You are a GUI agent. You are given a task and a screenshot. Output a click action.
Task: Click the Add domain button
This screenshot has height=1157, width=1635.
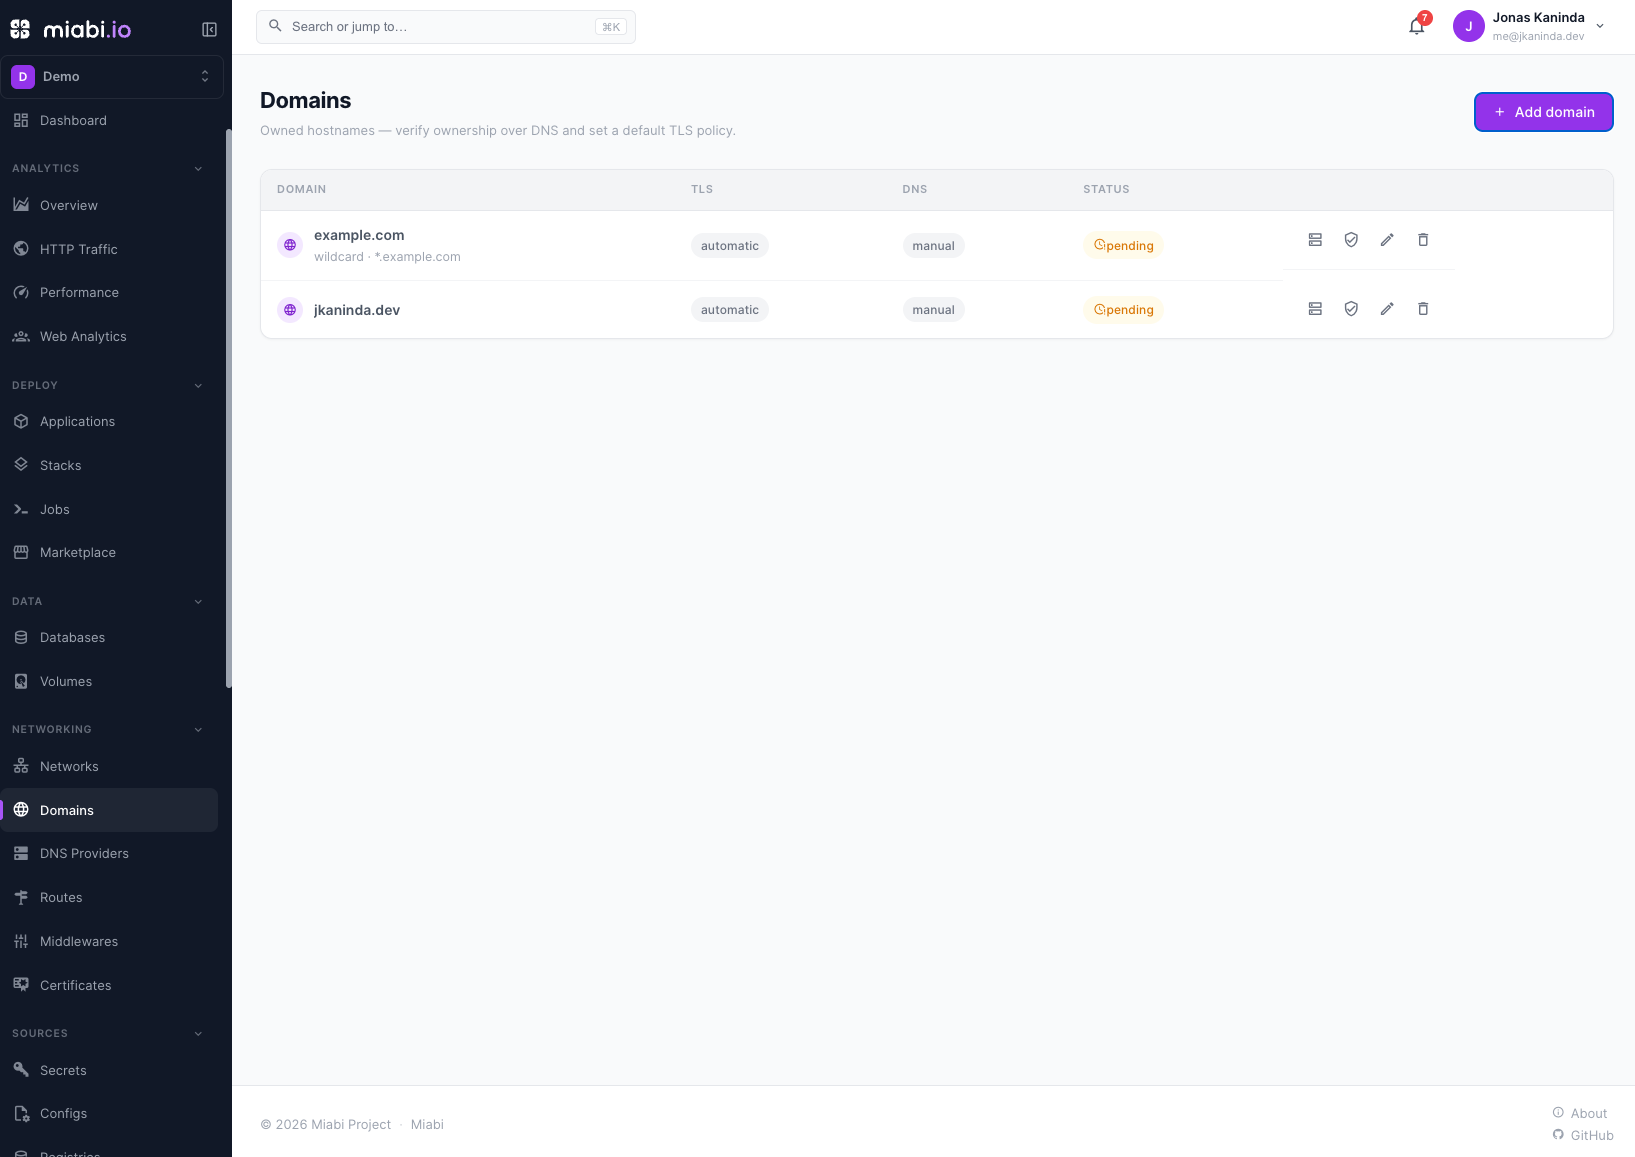click(1543, 112)
